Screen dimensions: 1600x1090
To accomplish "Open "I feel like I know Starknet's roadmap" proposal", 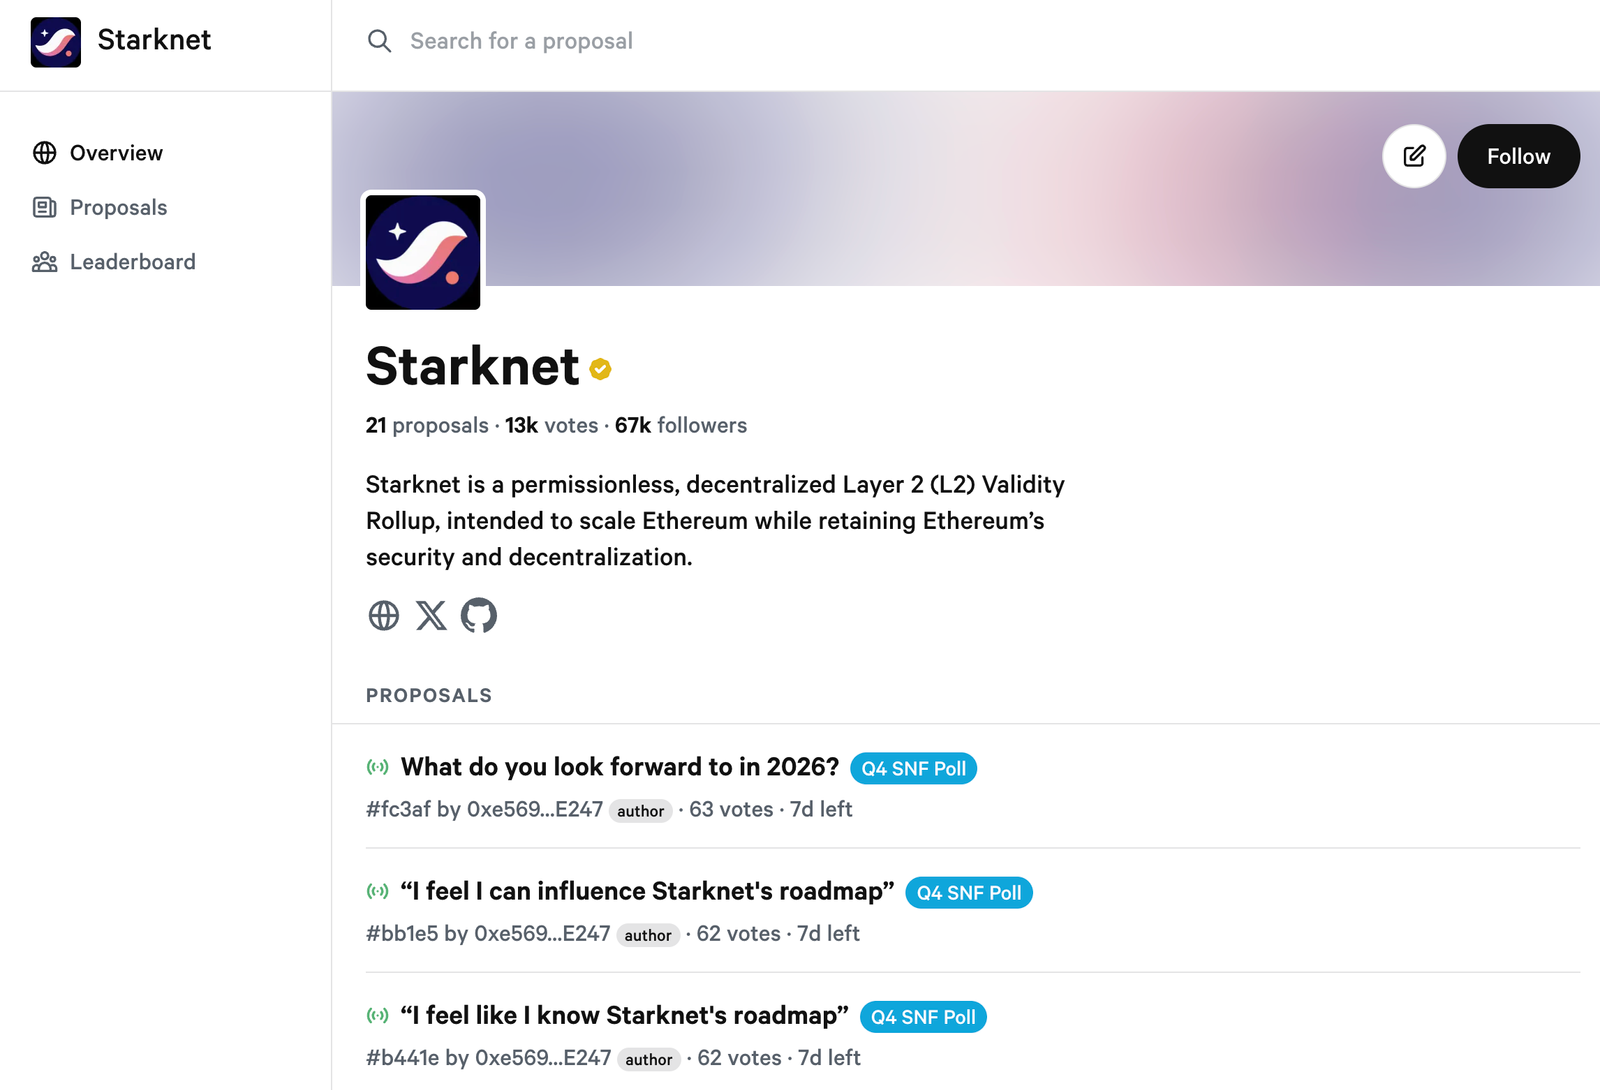I will coord(624,1015).
